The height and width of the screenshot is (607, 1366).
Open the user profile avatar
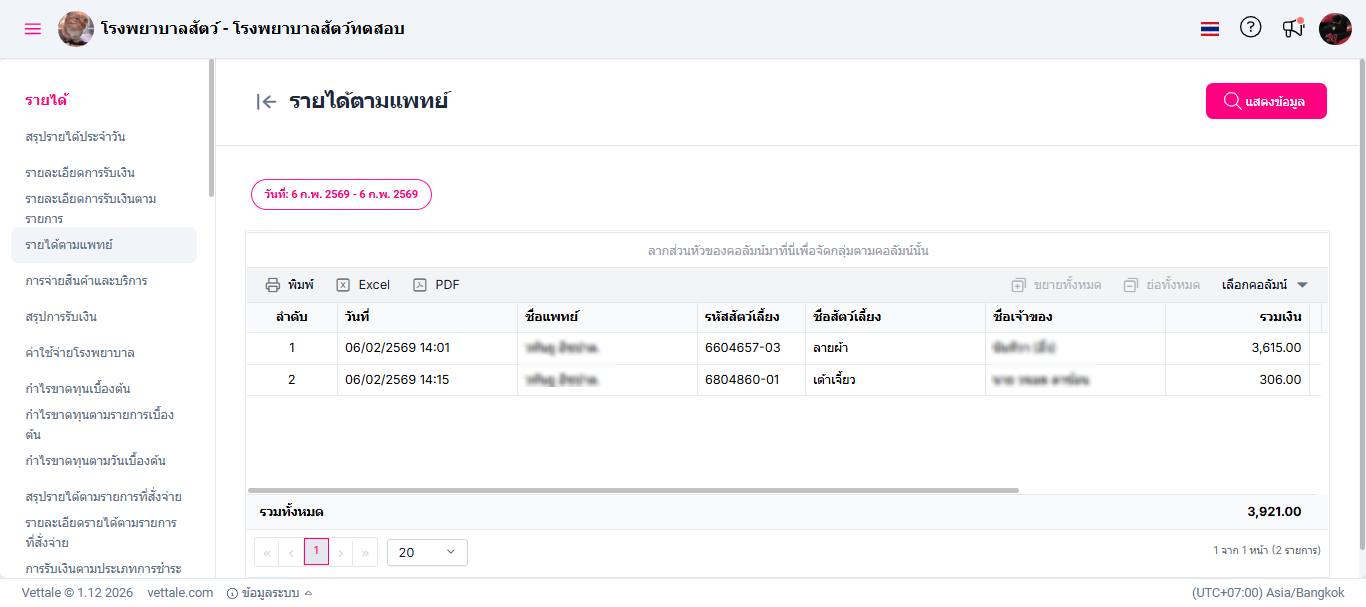coord(1335,29)
